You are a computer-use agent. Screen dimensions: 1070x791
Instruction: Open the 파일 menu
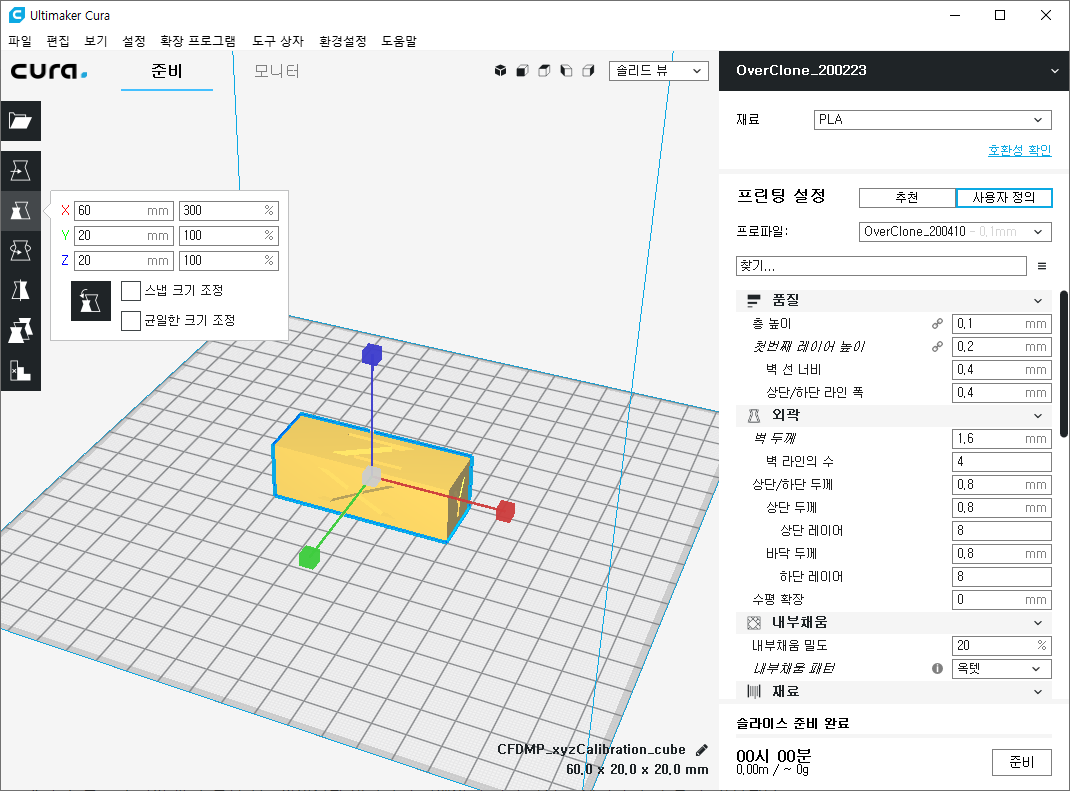tap(20, 41)
